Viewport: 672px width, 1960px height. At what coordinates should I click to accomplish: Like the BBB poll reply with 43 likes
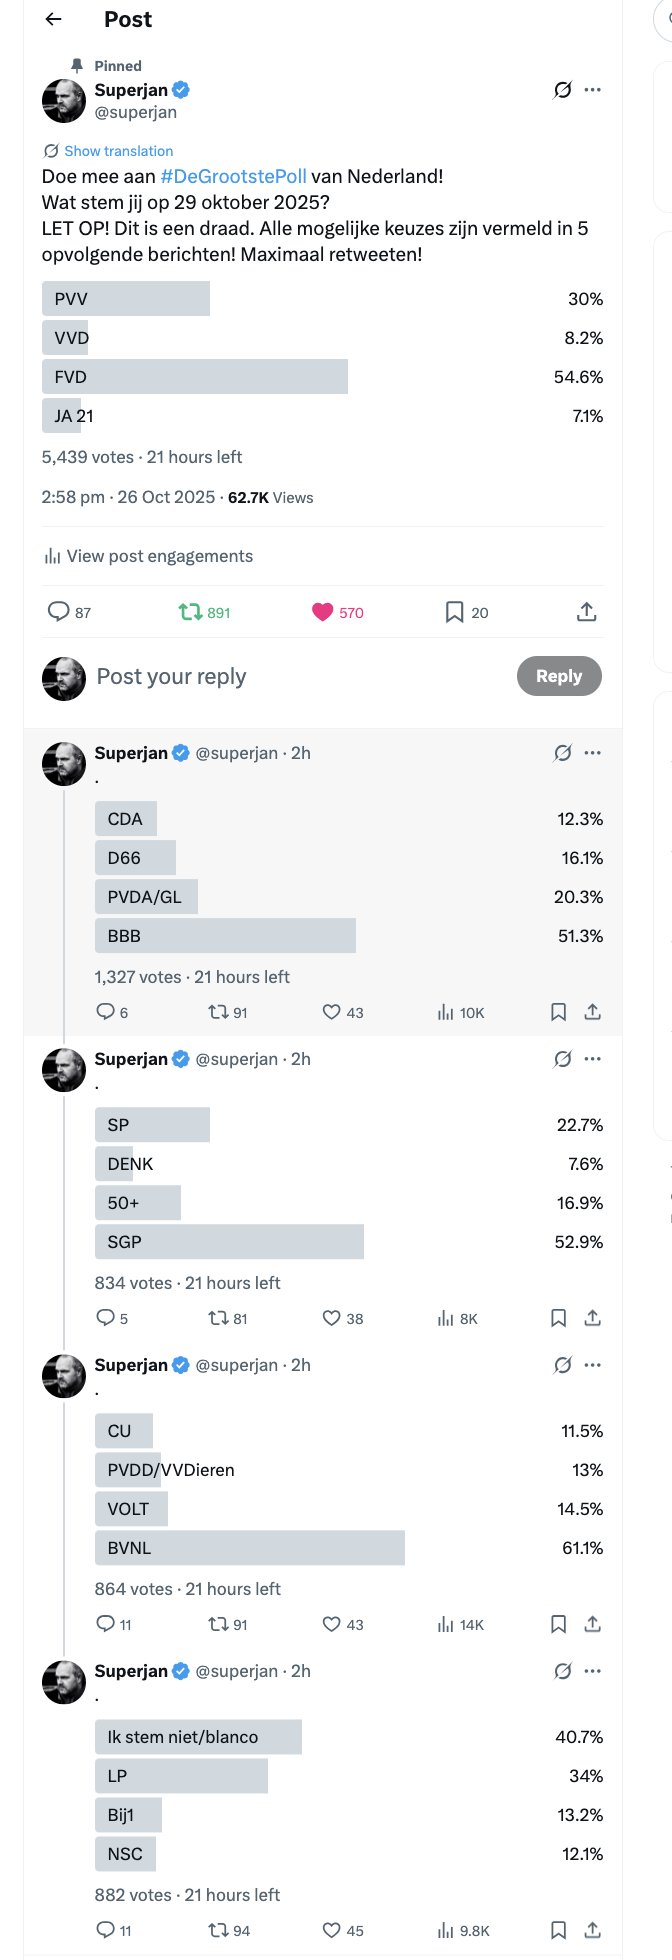[332, 1012]
